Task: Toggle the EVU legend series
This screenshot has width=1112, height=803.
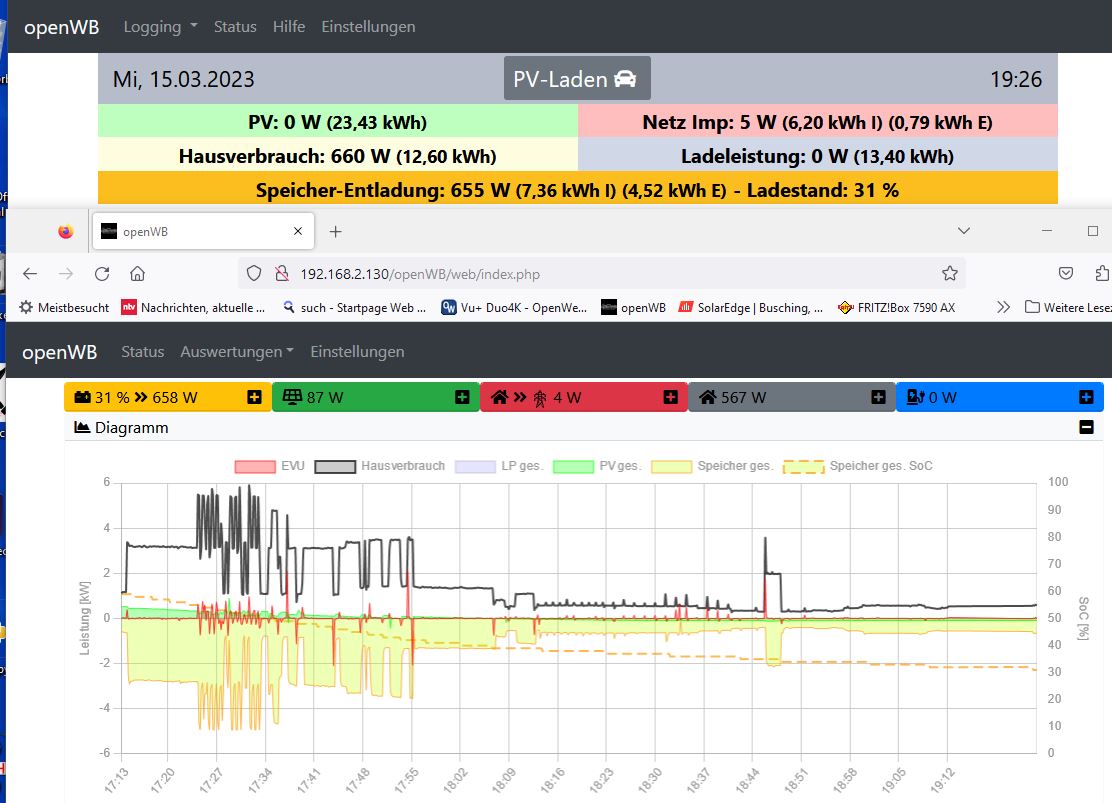Action: click(x=269, y=466)
